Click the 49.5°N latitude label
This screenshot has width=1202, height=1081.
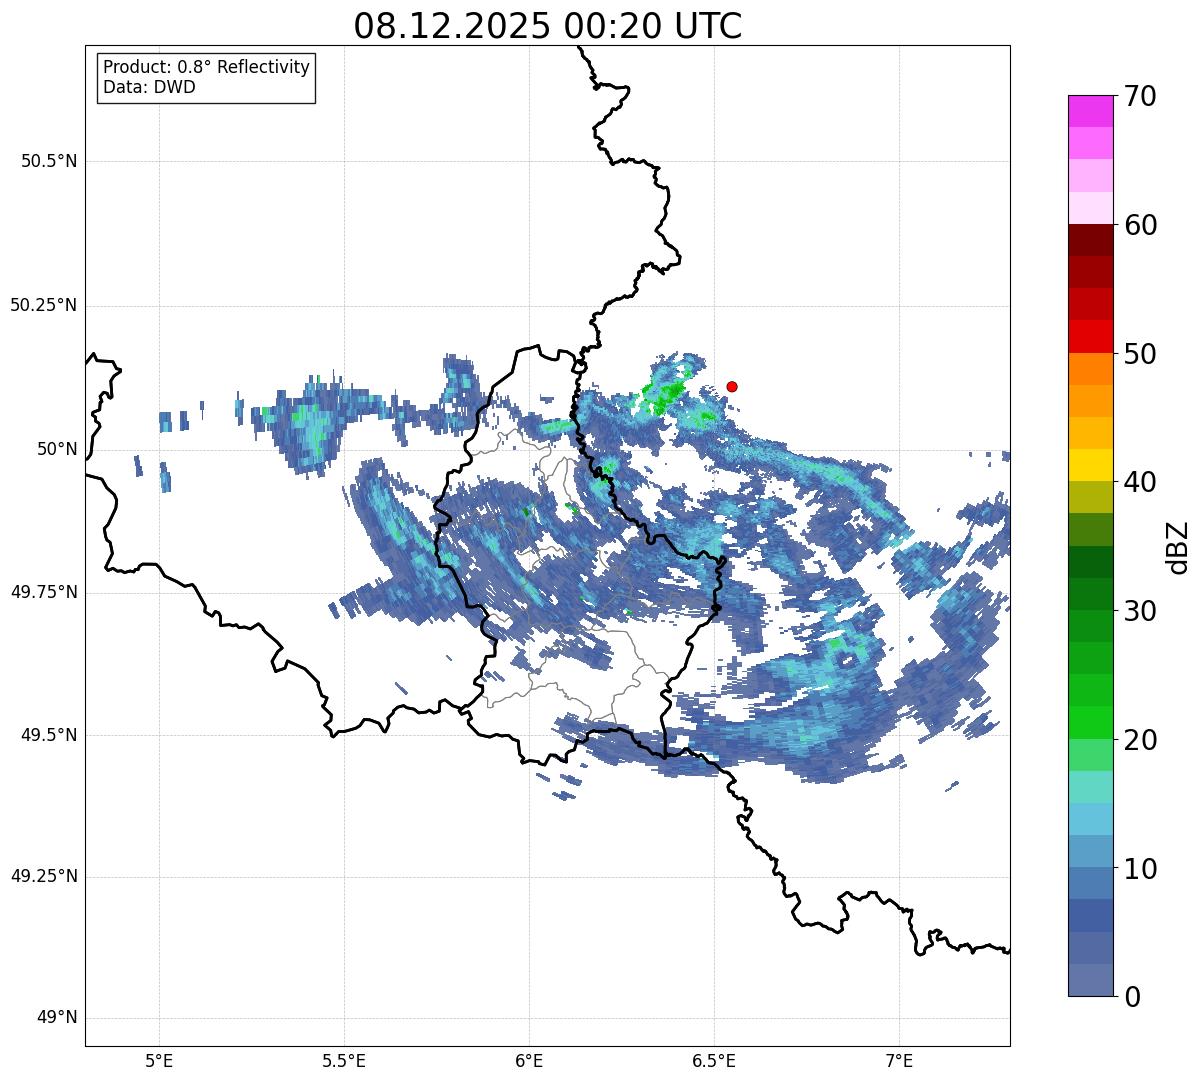(x=49, y=735)
